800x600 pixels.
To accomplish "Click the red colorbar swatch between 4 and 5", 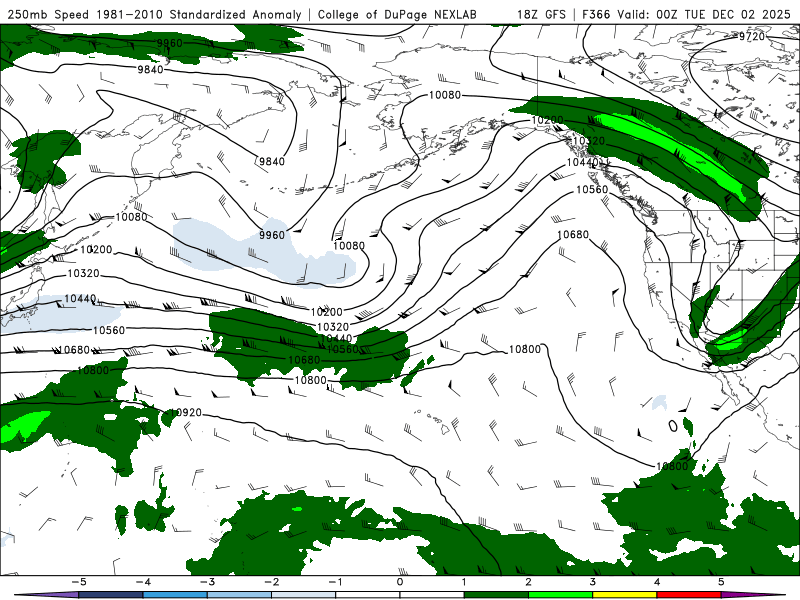I will [689, 595].
